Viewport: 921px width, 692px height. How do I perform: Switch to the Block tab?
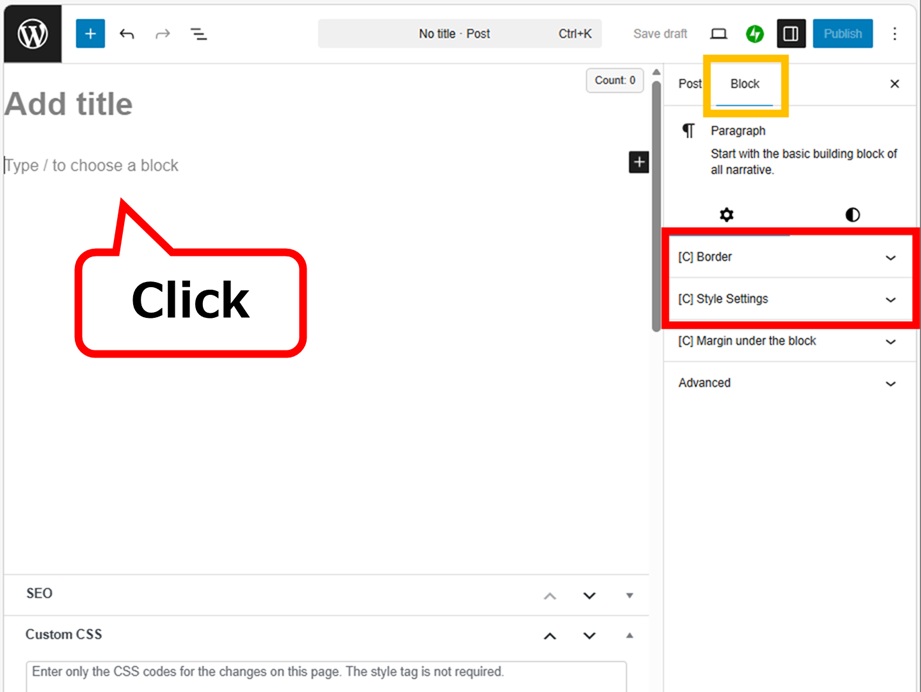pyautogui.click(x=745, y=84)
